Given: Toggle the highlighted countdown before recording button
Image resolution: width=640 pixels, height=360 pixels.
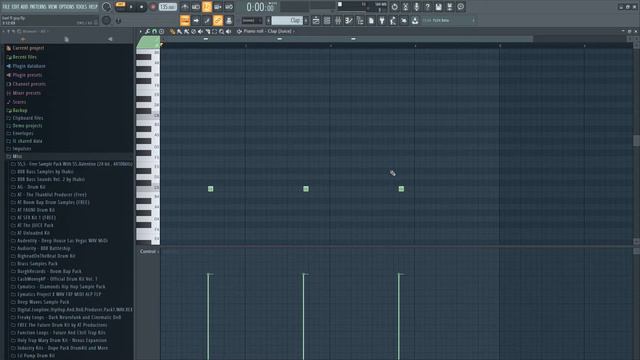Looking at the screenshot, I should point(207,7).
